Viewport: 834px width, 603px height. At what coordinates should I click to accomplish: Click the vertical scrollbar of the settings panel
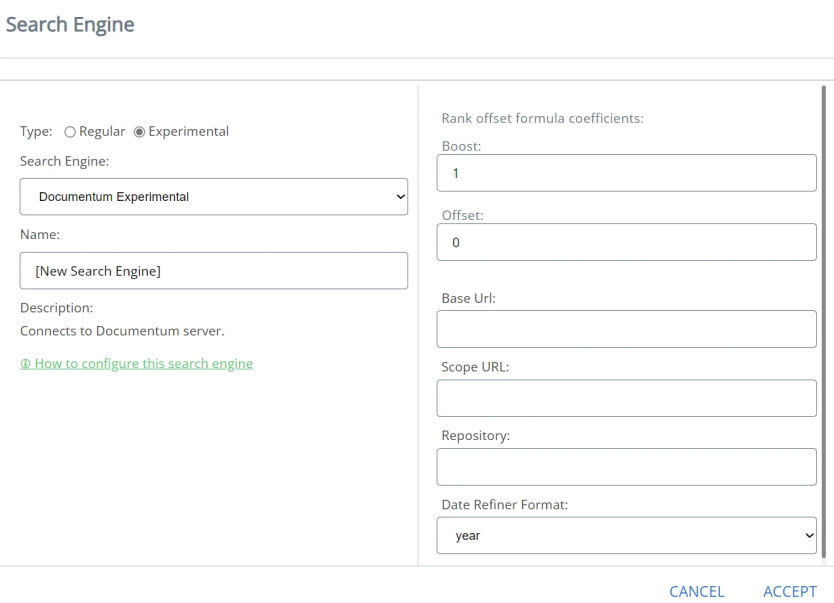click(823, 300)
